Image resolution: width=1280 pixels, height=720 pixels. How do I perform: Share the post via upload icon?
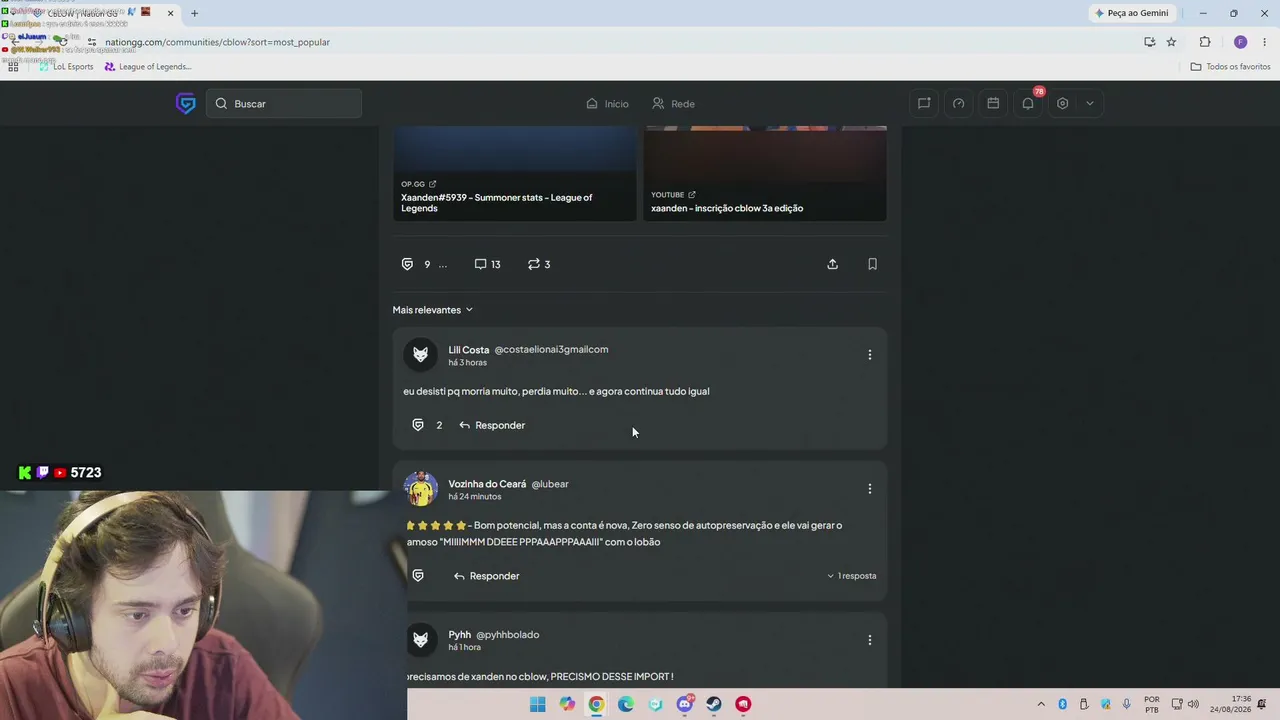point(832,264)
